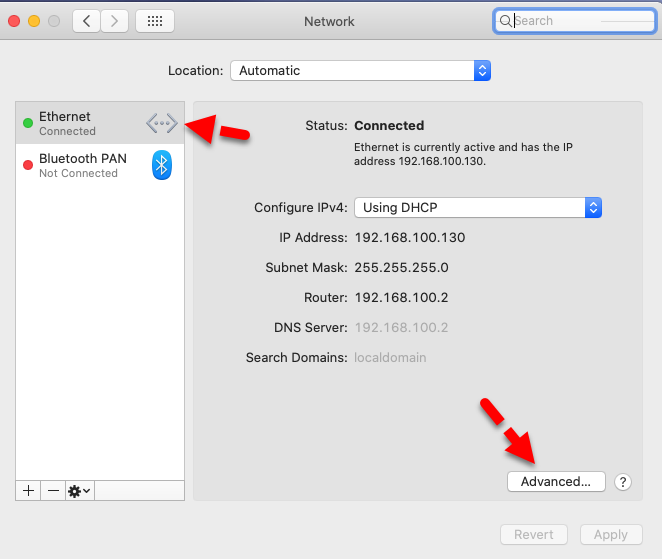Image resolution: width=662 pixels, height=559 pixels.
Task: Remove selected service with minus button
Action: [52, 490]
